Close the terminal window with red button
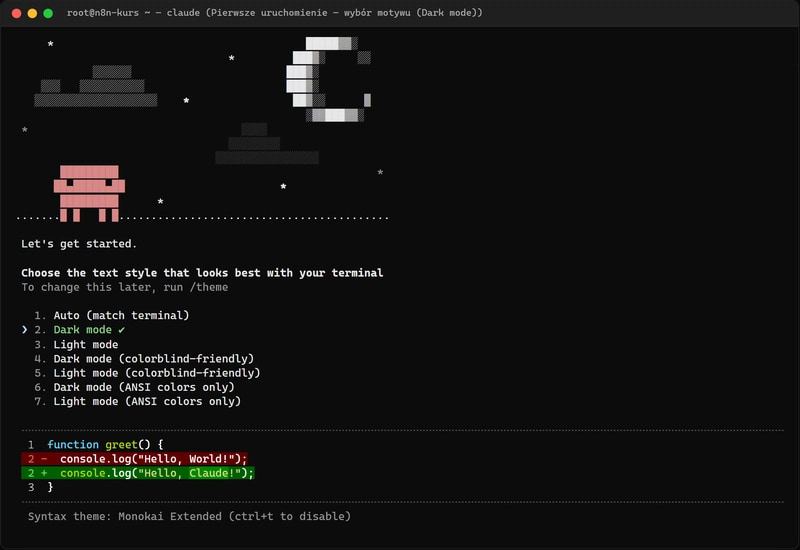The height and width of the screenshot is (550, 800). [16, 13]
